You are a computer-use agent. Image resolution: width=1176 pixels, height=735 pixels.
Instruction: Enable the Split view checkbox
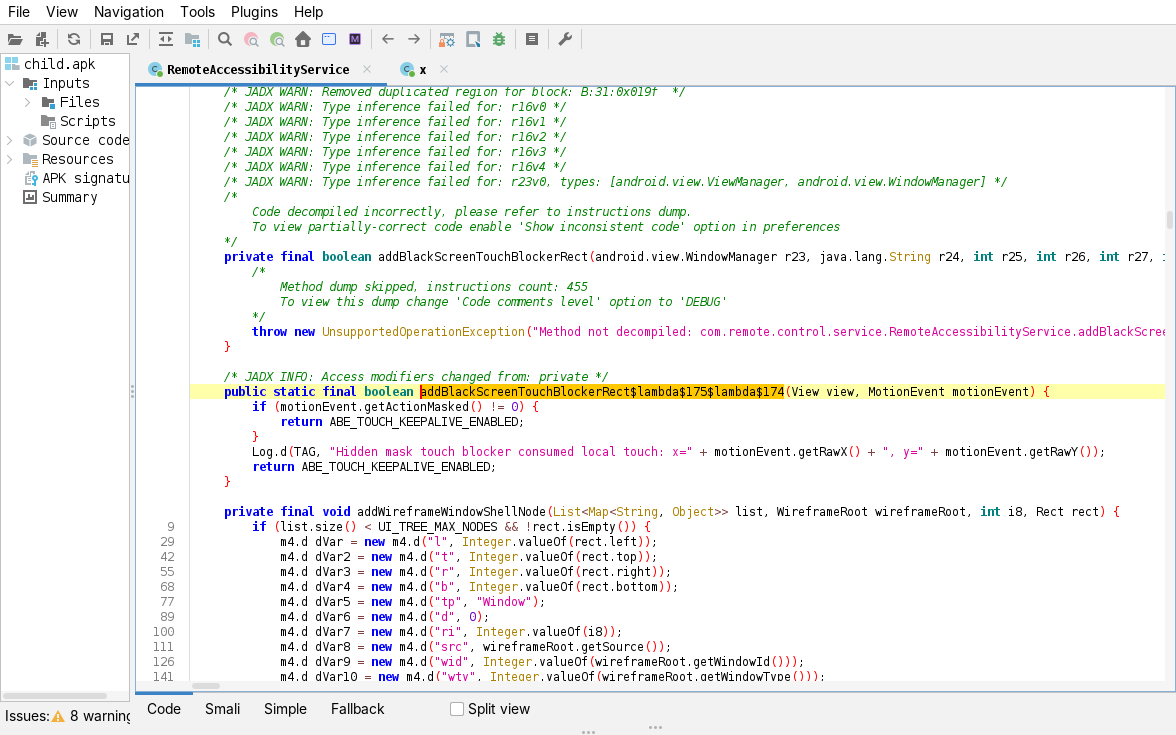(457, 709)
